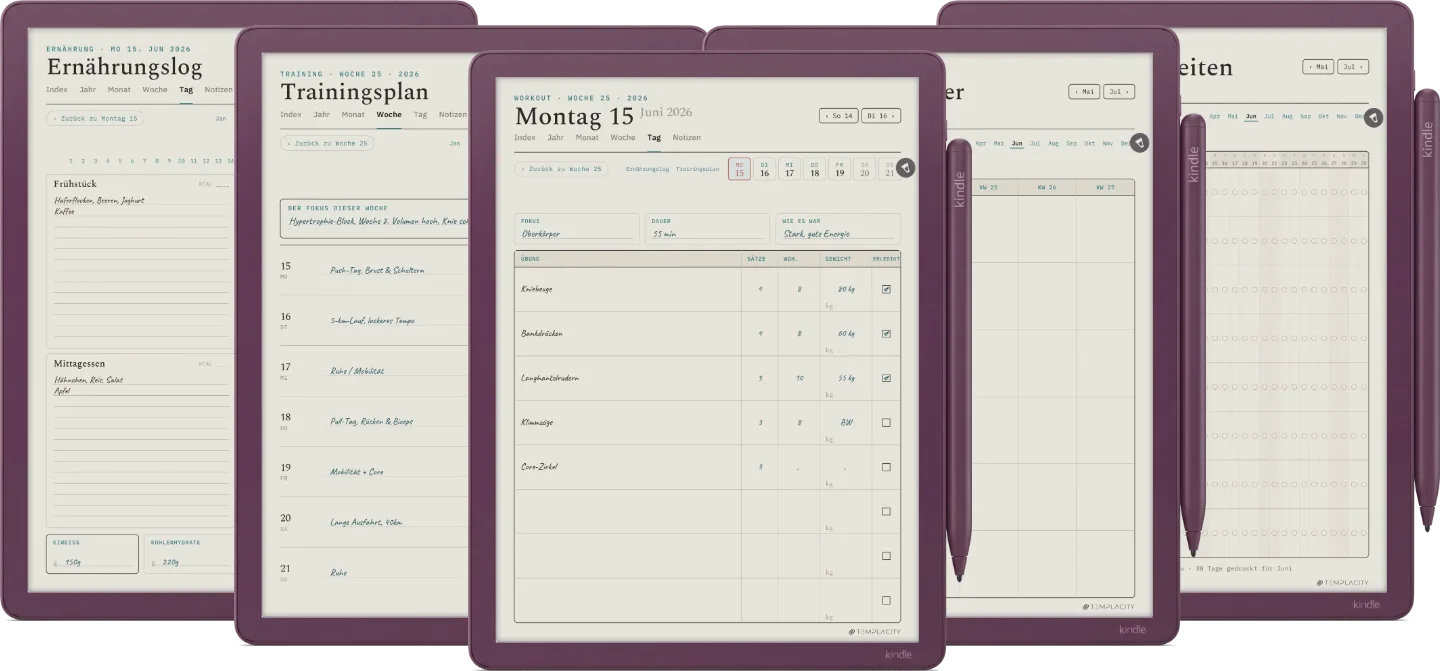Select day FR 19 in the week strip
Image resolution: width=1440 pixels, height=671 pixels.
click(x=839, y=169)
